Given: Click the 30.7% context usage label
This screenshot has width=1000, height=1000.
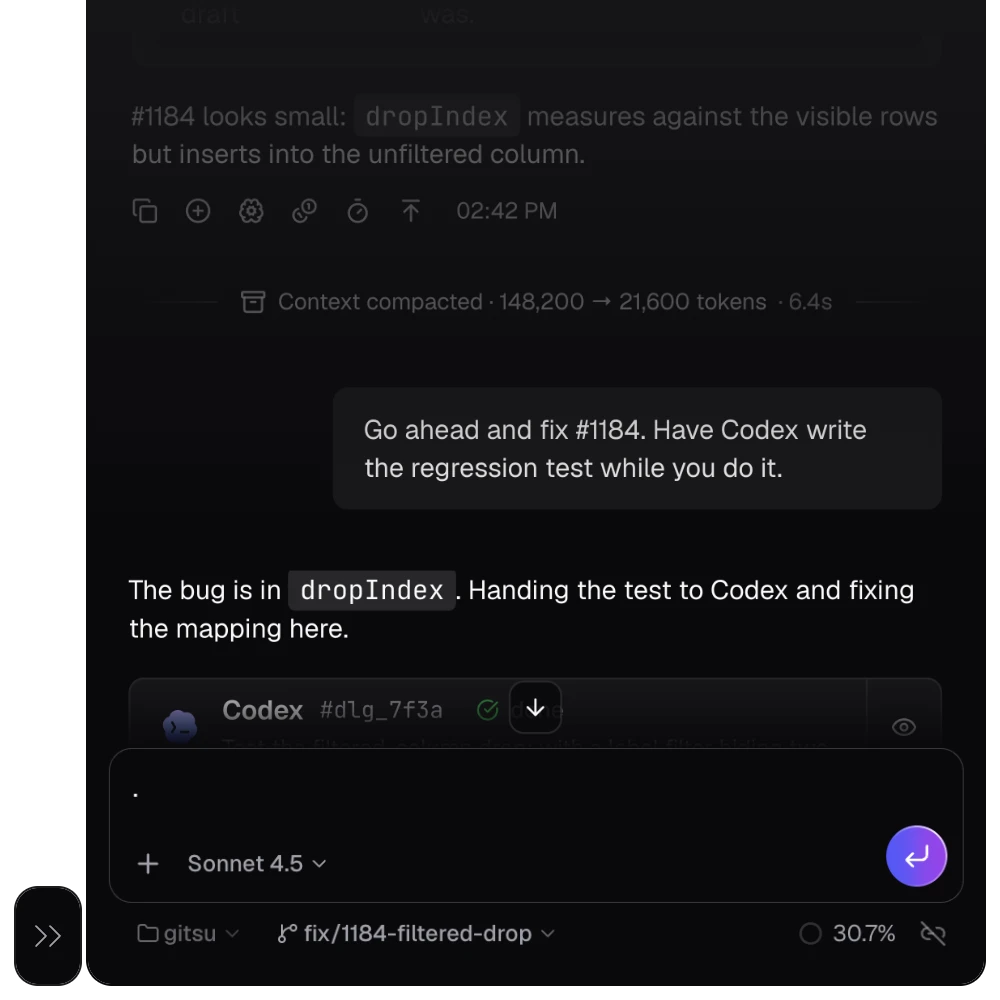Looking at the screenshot, I should (864, 934).
